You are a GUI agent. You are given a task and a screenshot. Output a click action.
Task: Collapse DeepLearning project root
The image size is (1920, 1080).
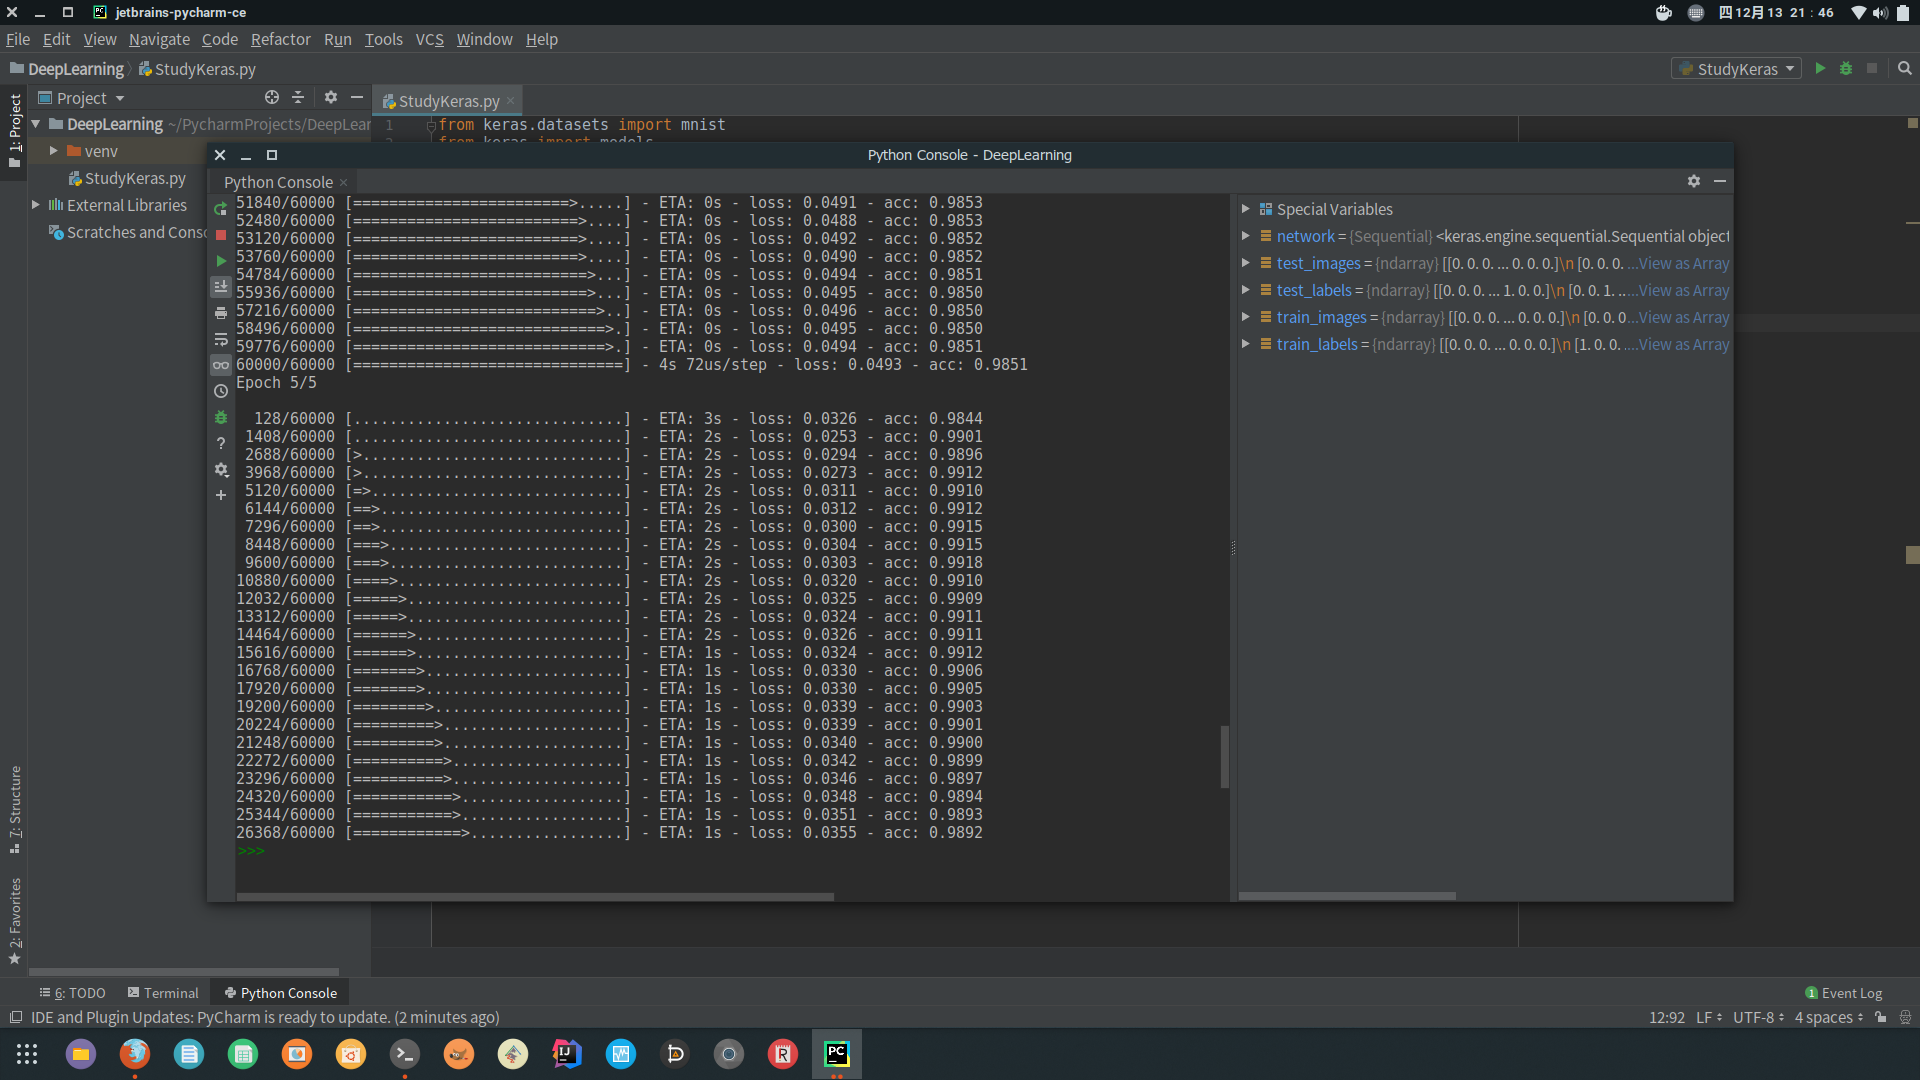coord(36,124)
